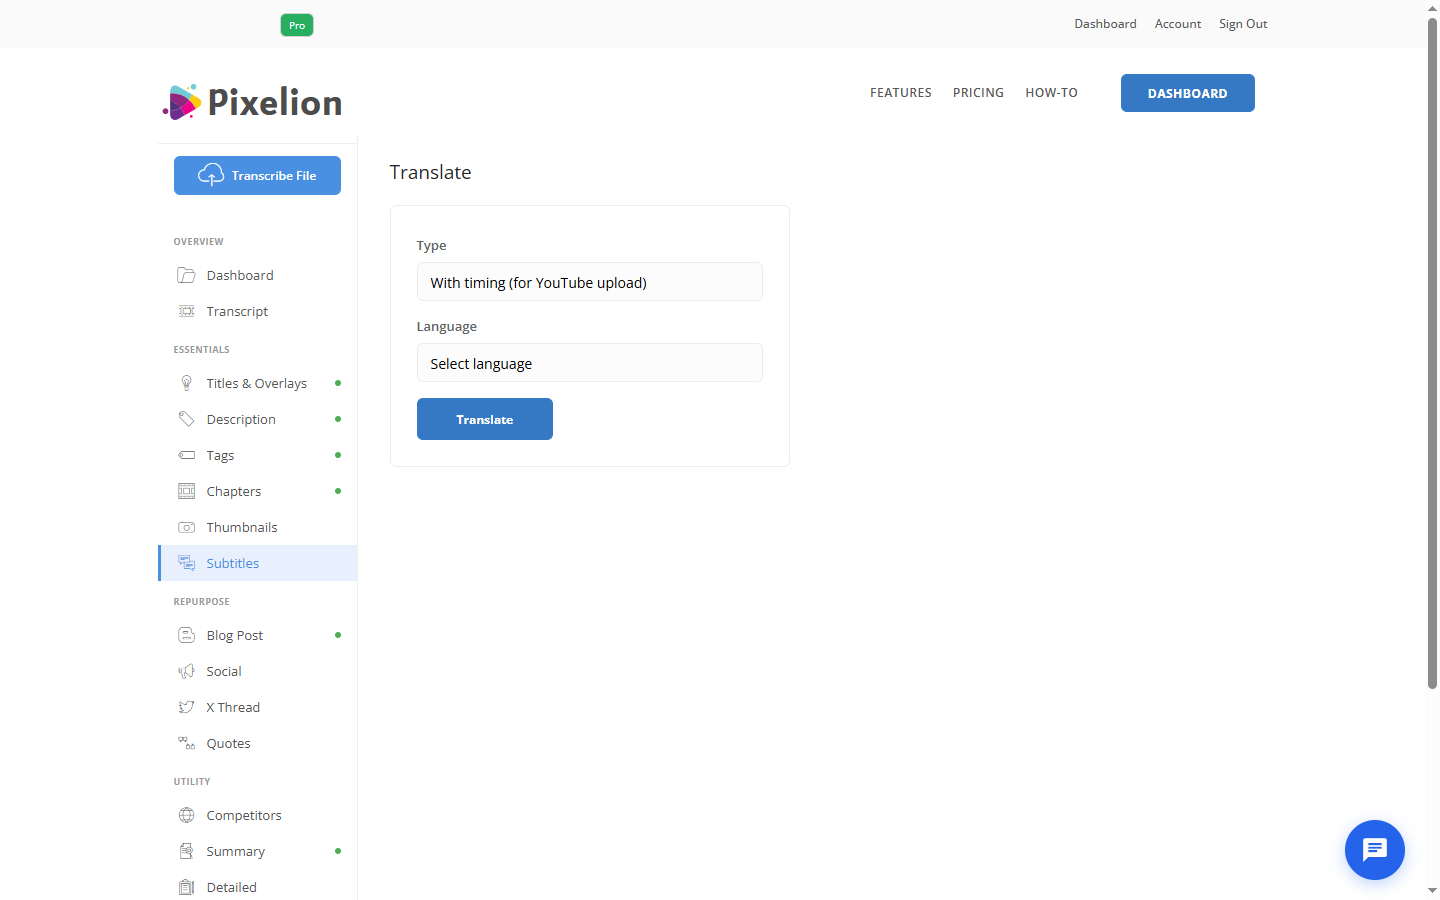Viewport: 1440px width, 900px height.
Task: Click the Sign Out link
Action: [1243, 24]
